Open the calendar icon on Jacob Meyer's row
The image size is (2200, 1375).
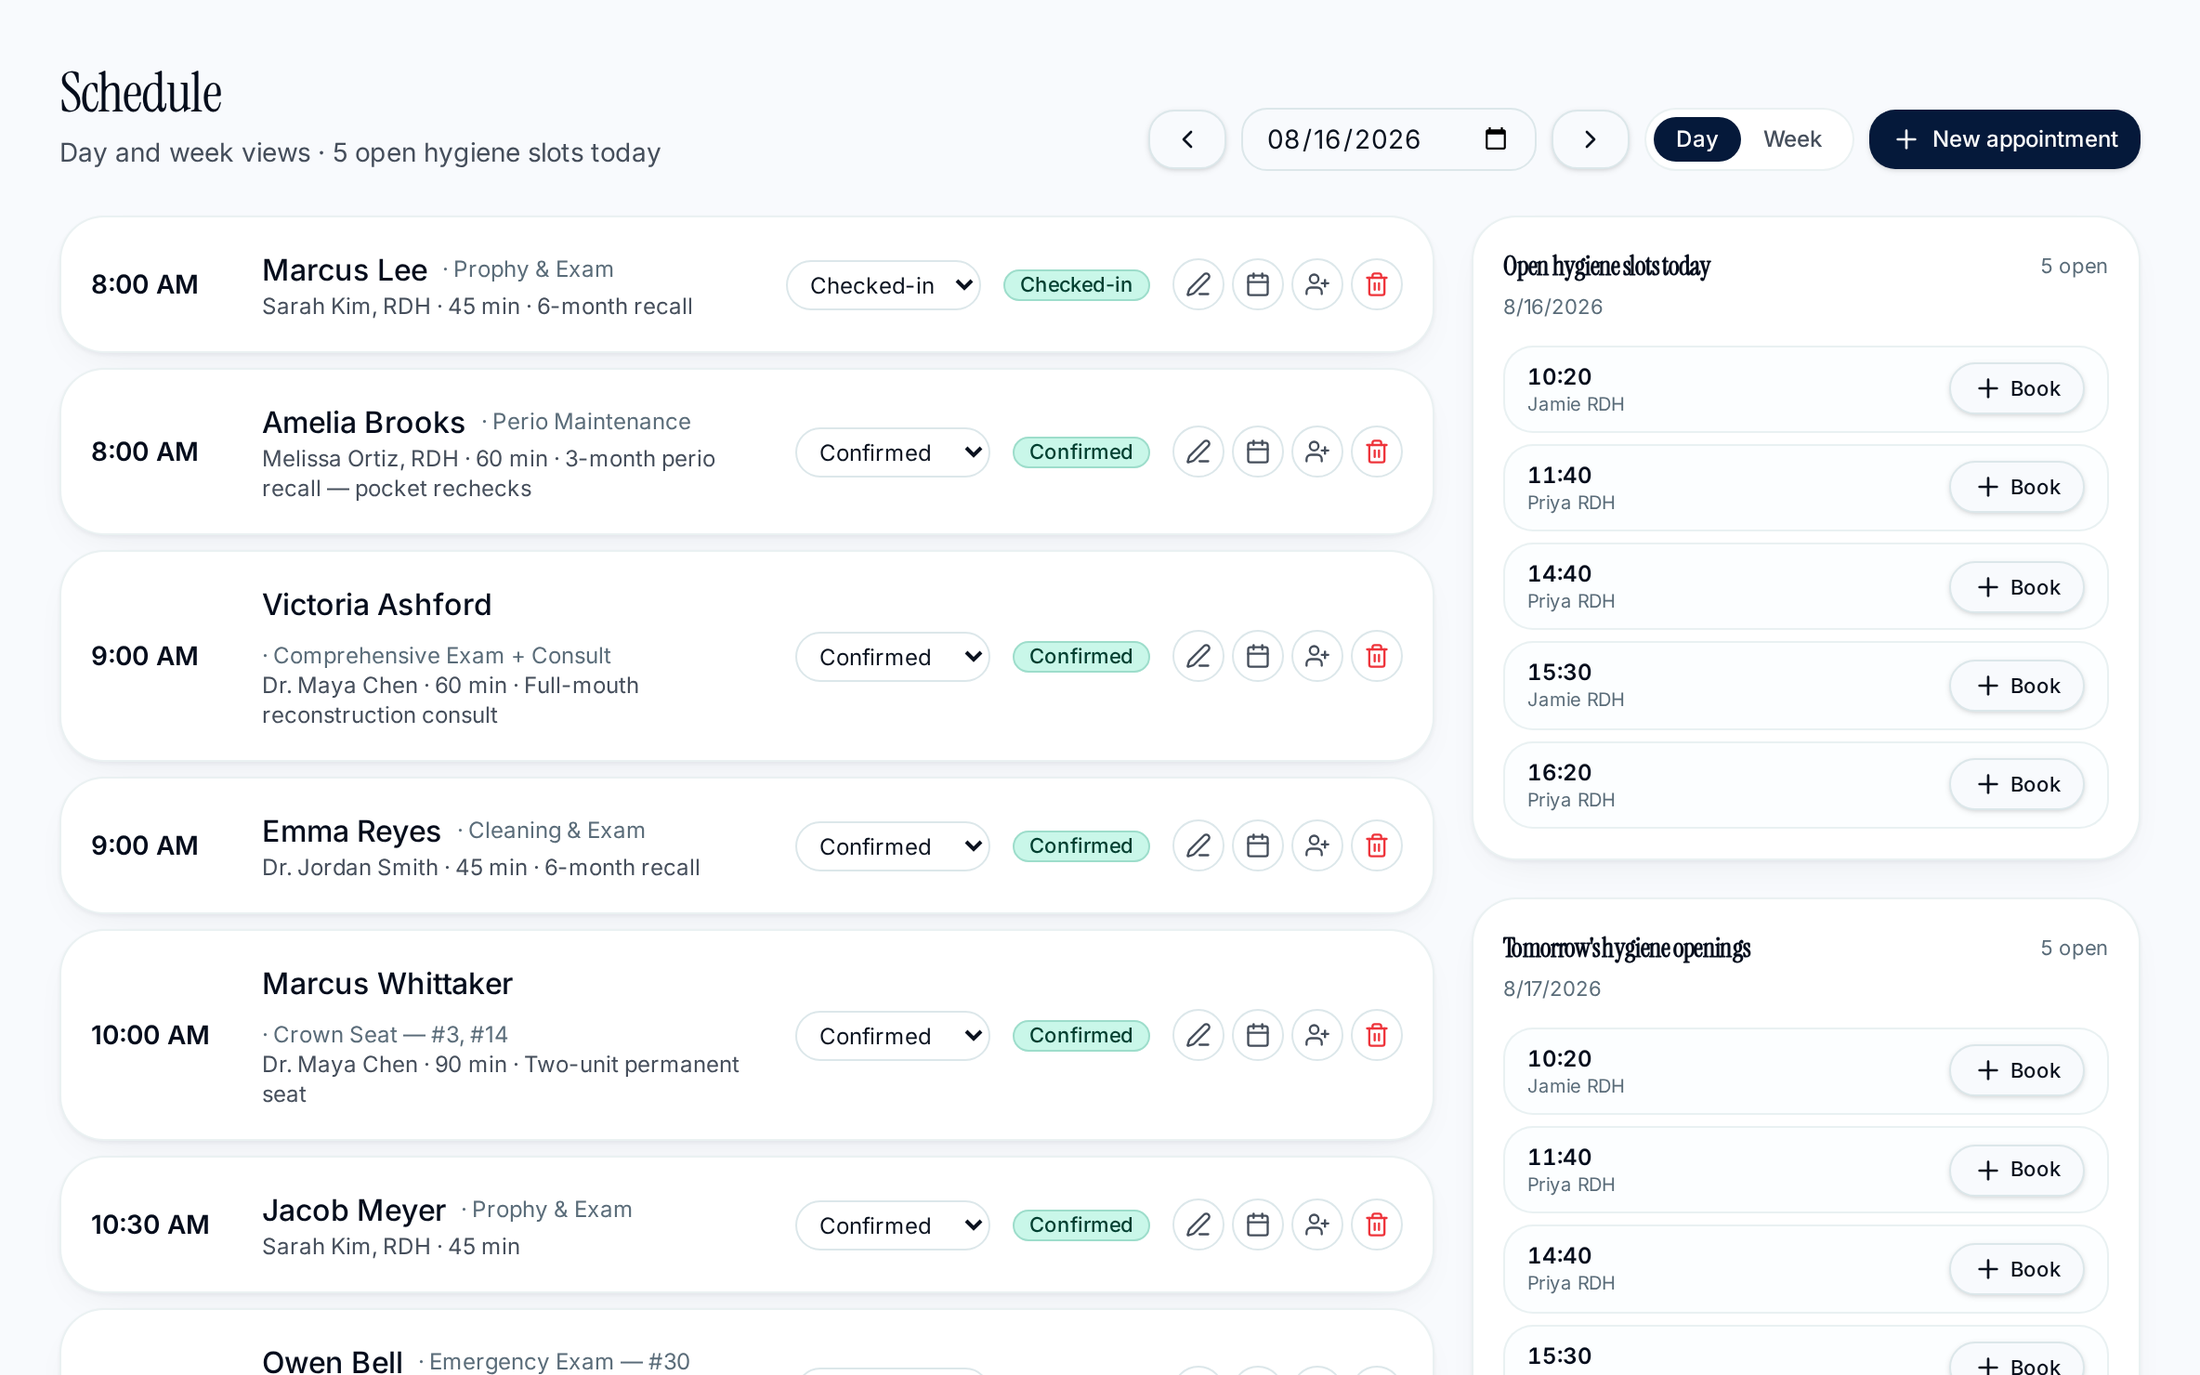point(1257,1225)
